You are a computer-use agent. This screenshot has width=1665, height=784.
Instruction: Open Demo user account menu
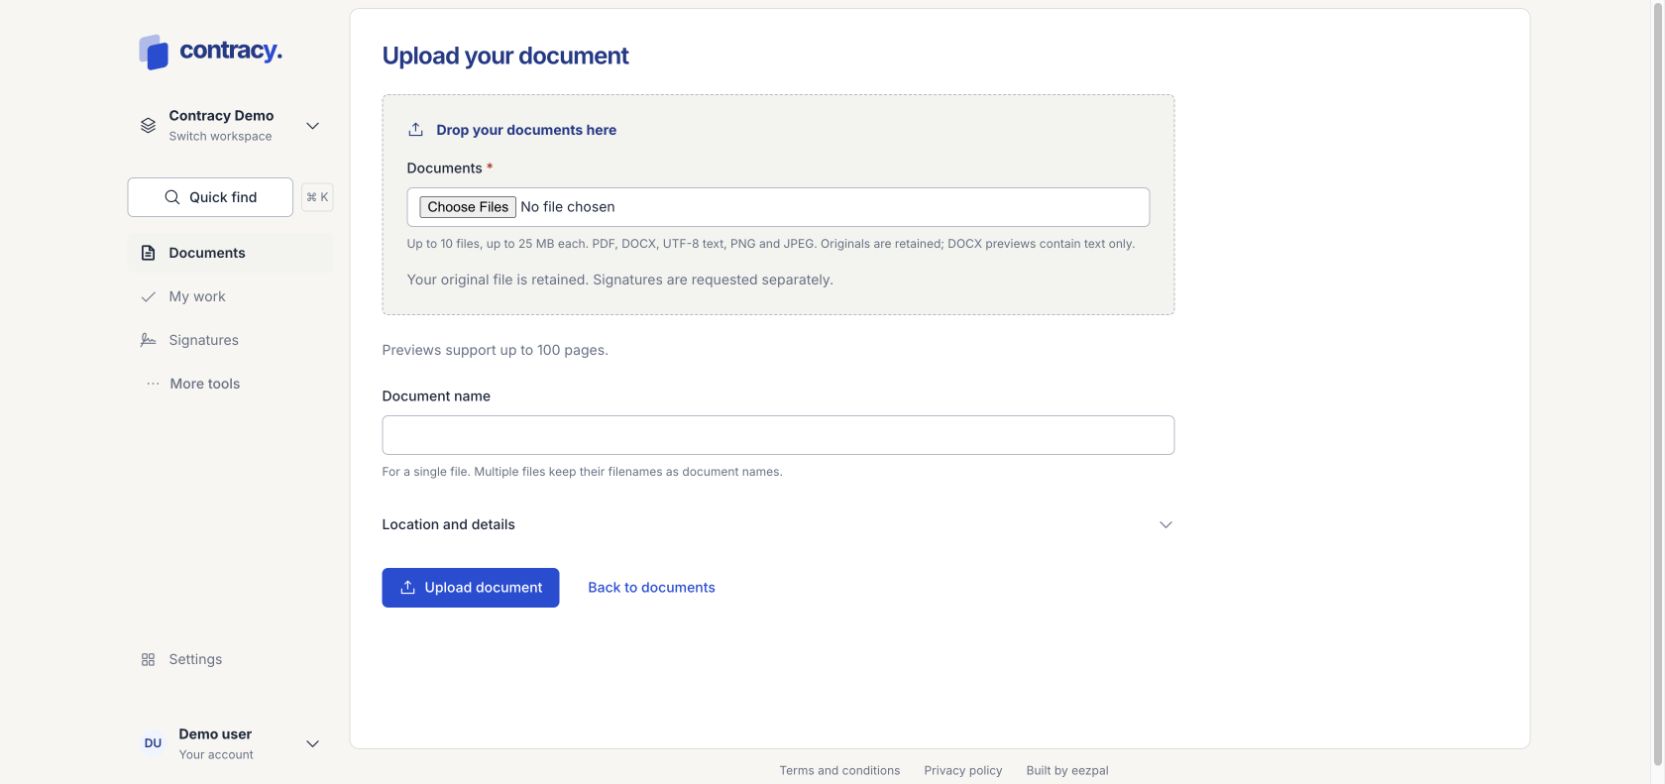231,744
